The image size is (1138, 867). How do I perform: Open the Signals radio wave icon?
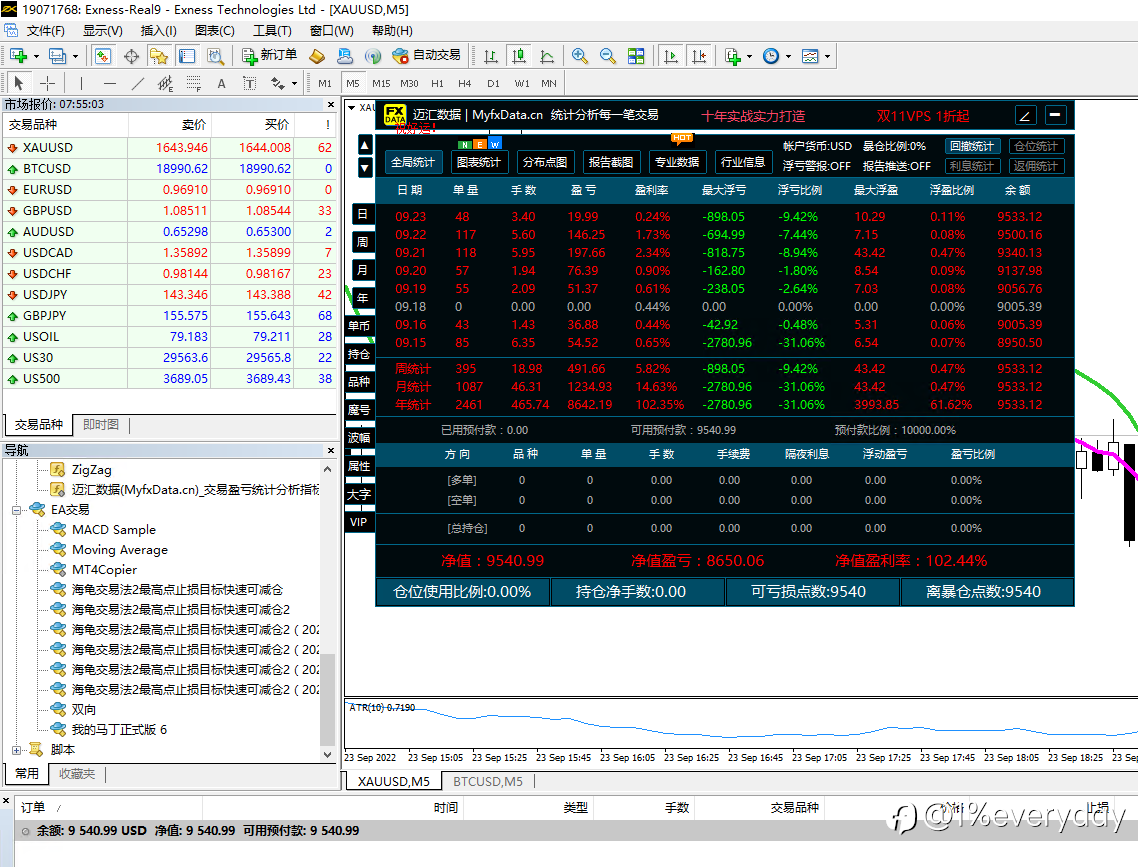[372, 56]
